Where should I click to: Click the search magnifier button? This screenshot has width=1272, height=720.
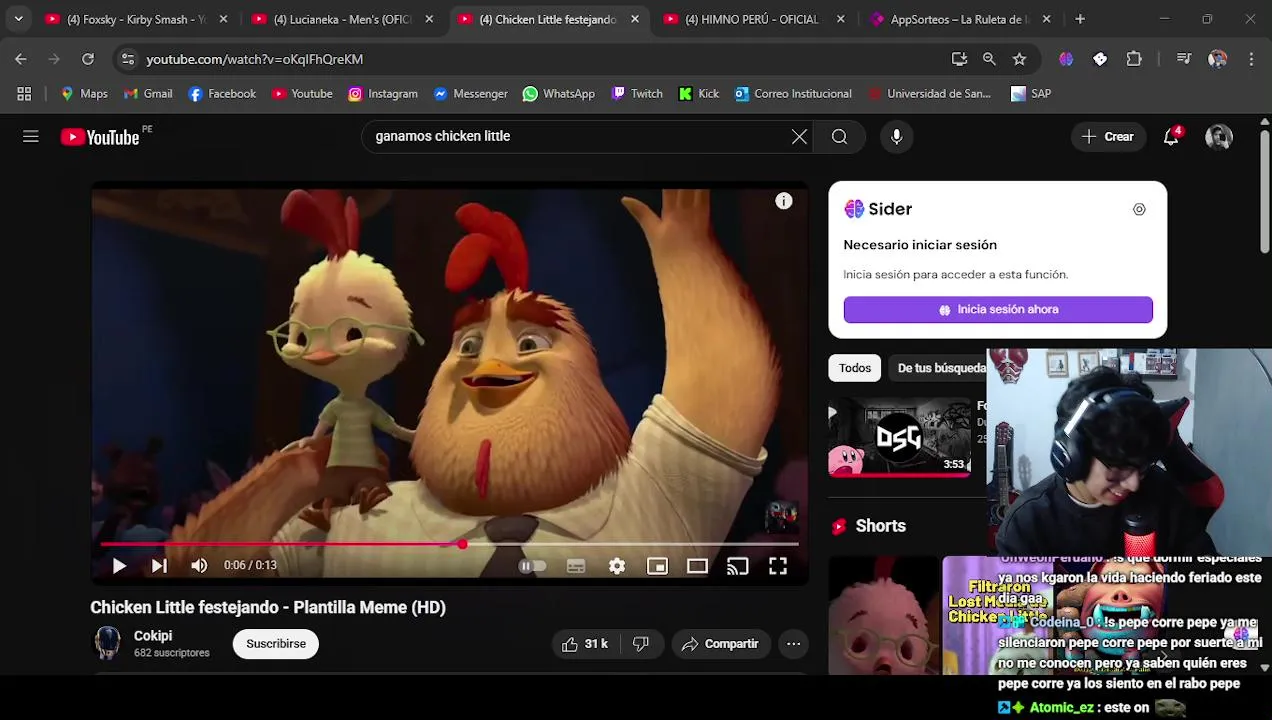point(839,137)
